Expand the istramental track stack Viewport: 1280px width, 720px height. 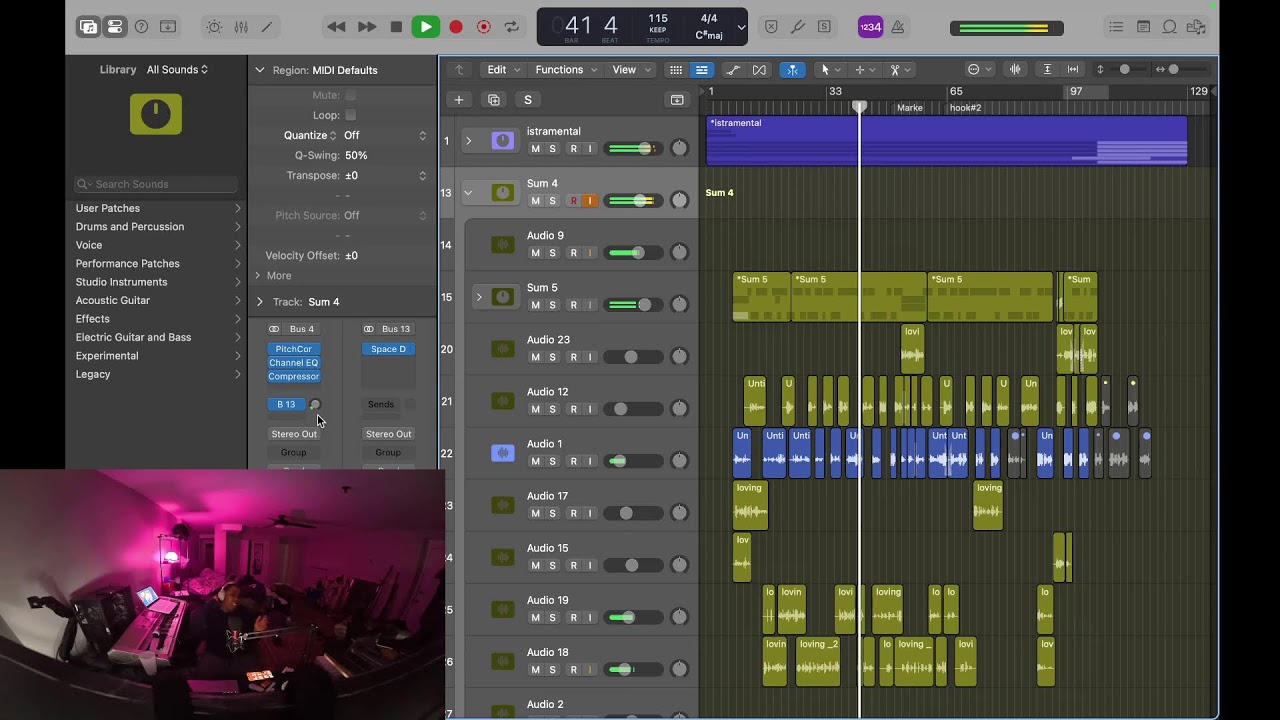pos(468,141)
